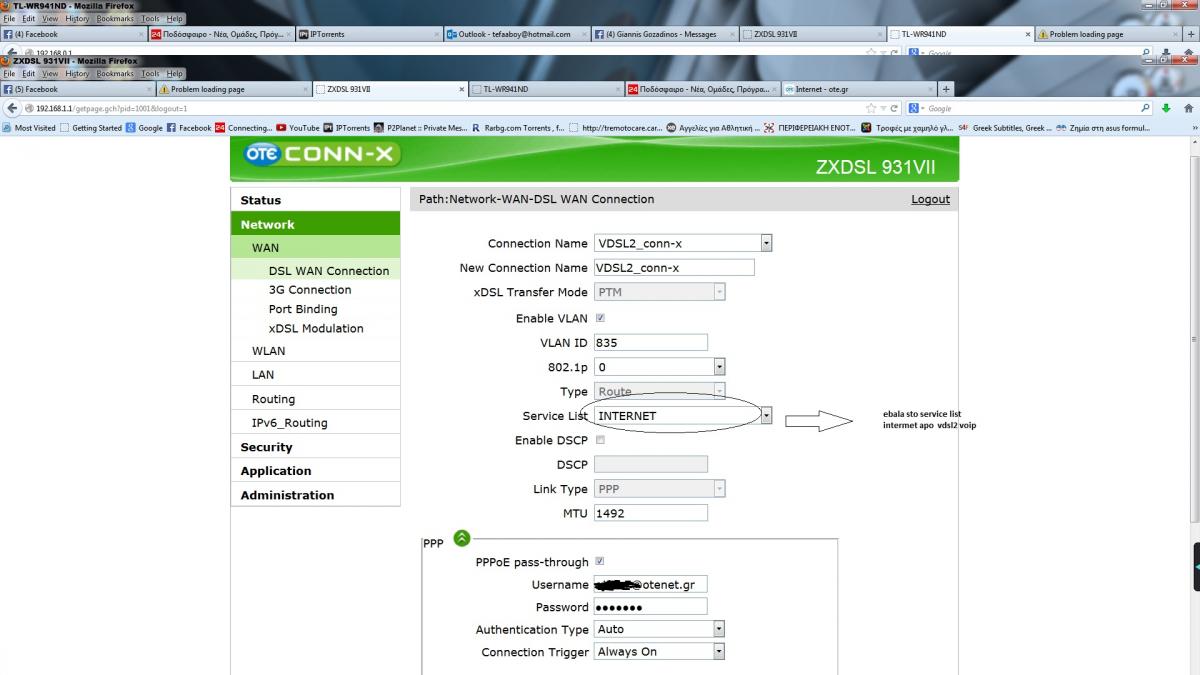Click the VLAN ID field
Image resolution: width=1200 pixels, height=675 pixels.
pyautogui.click(x=651, y=343)
